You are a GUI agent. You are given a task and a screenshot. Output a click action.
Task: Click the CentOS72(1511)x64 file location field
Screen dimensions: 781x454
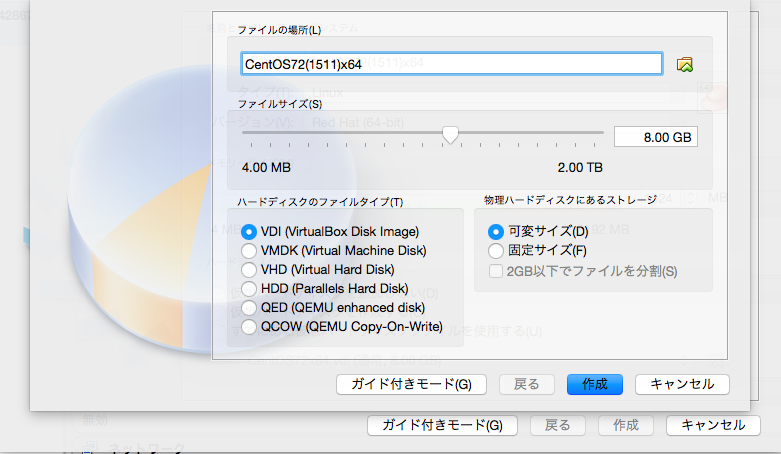451,64
